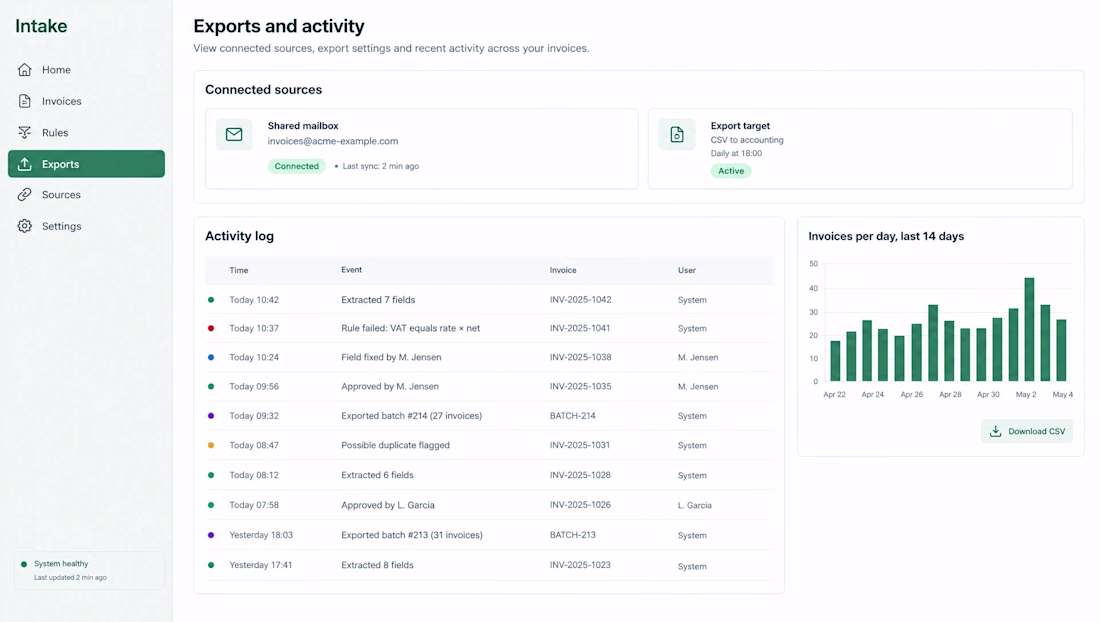Click the Time column header
This screenshot has height=622, width=1100.
[239, 270]
